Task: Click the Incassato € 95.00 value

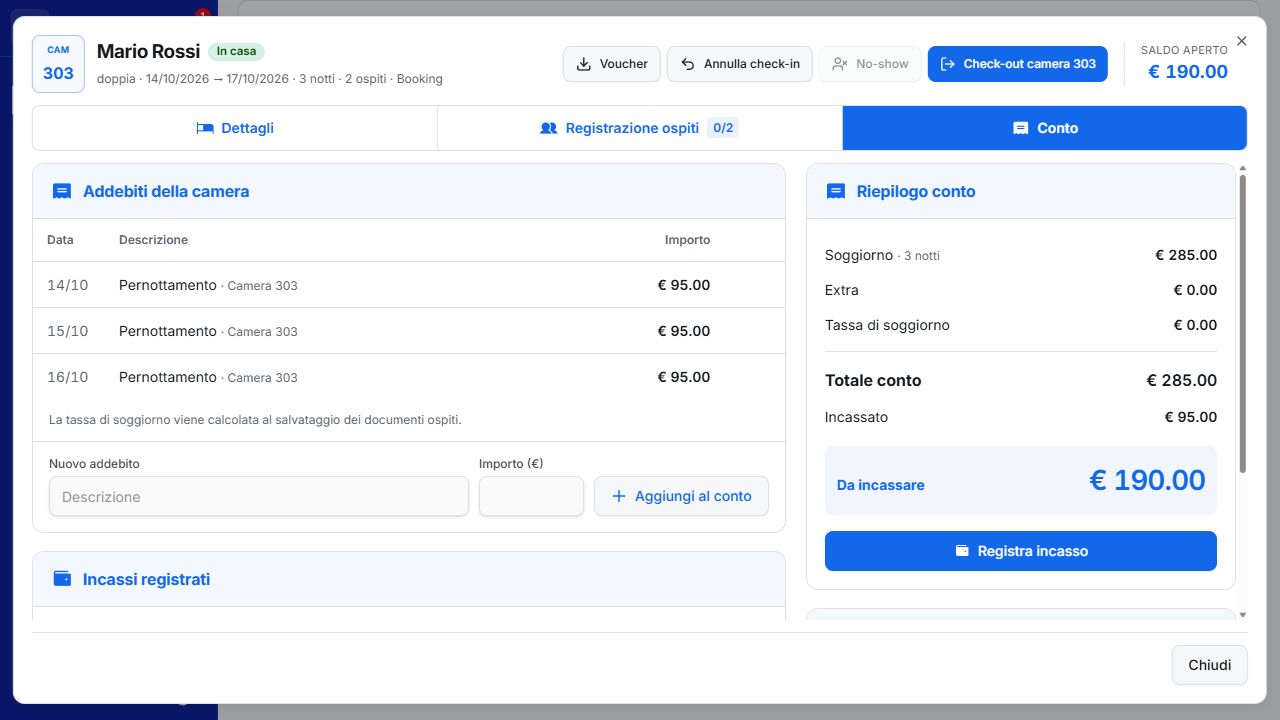Action: click(1191, 417)
